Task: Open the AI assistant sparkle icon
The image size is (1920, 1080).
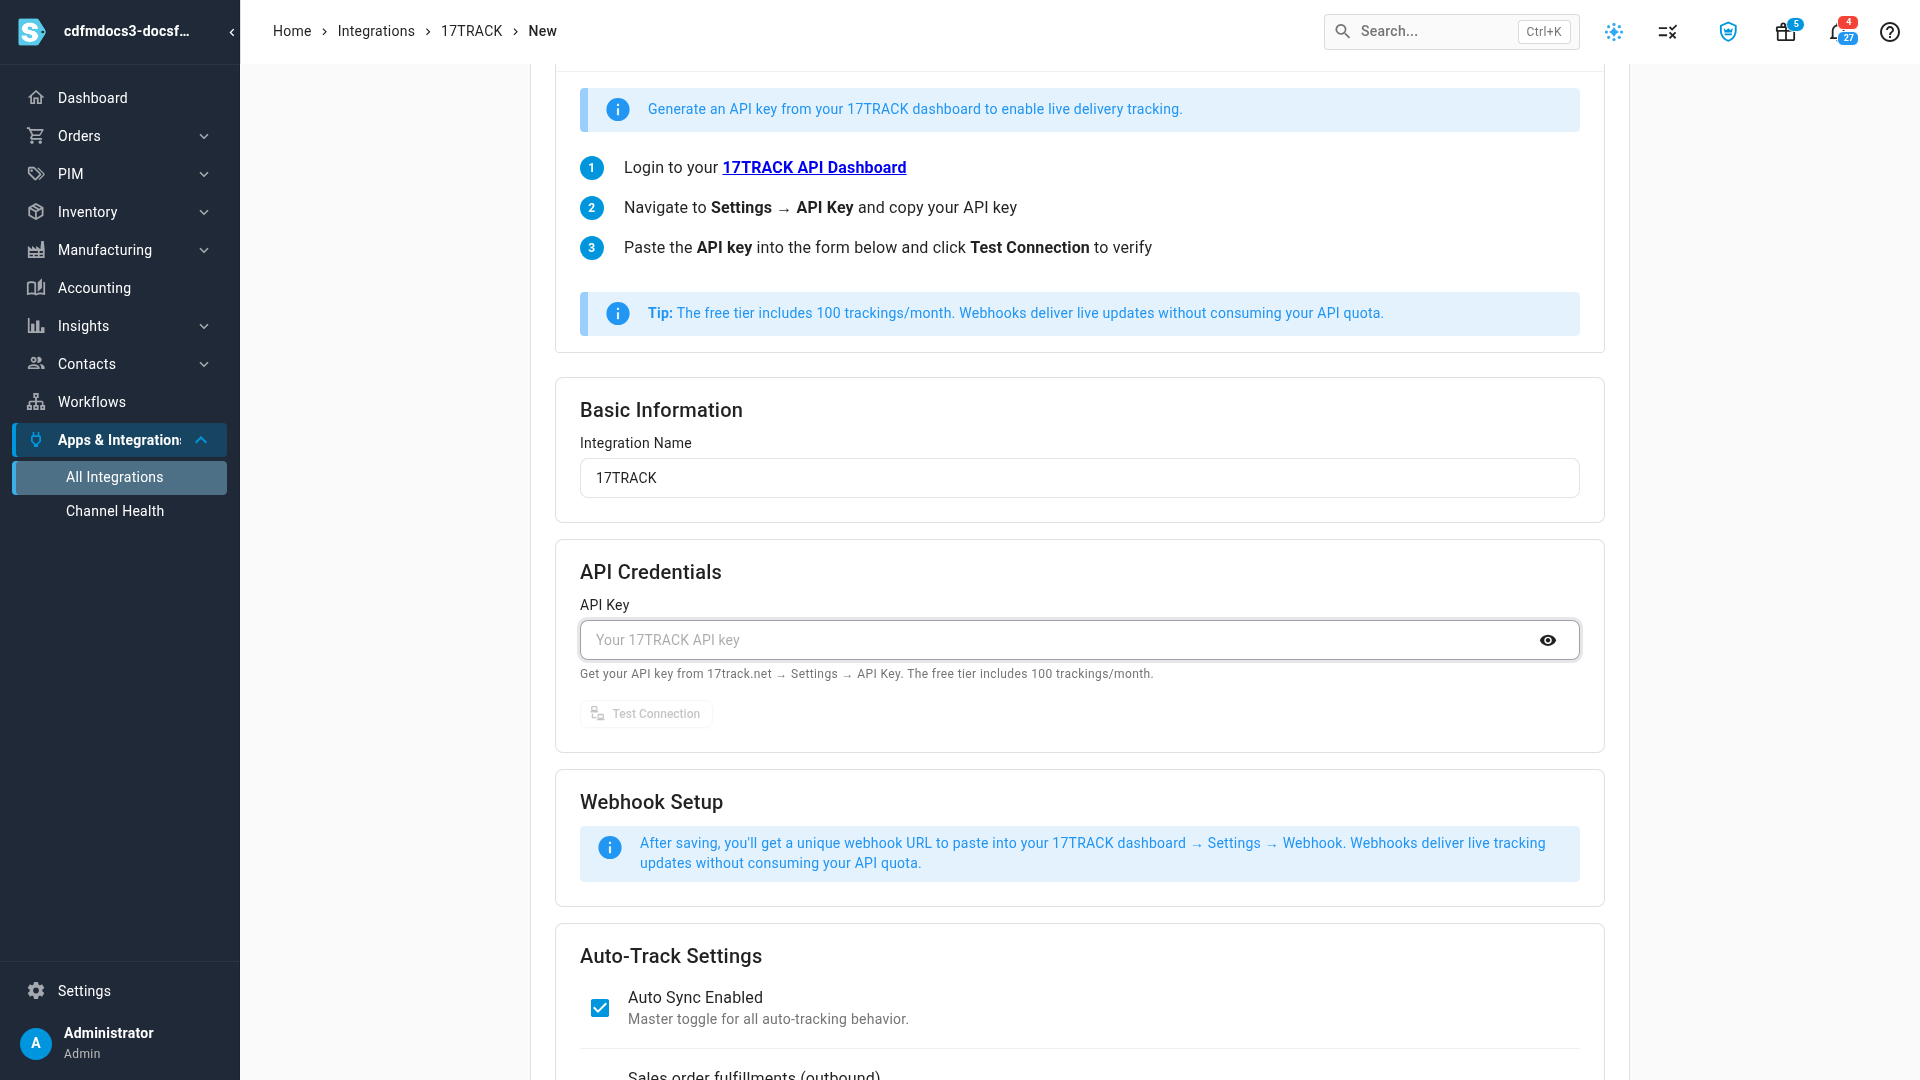Action: 1614,32
